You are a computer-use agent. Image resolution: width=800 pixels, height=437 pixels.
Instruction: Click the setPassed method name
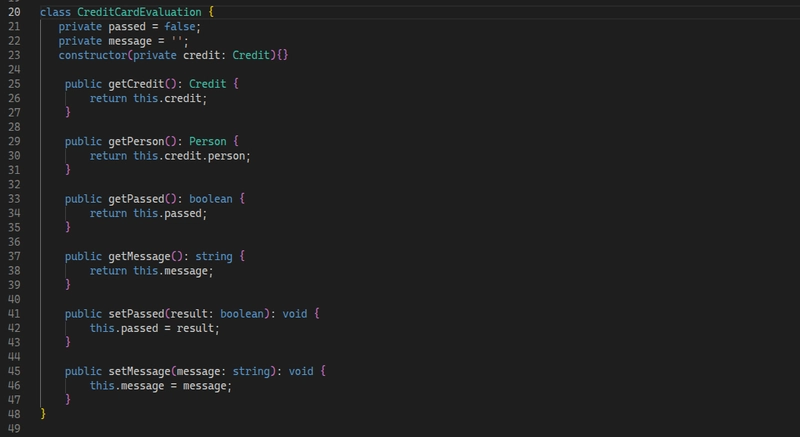click(136, 314)
